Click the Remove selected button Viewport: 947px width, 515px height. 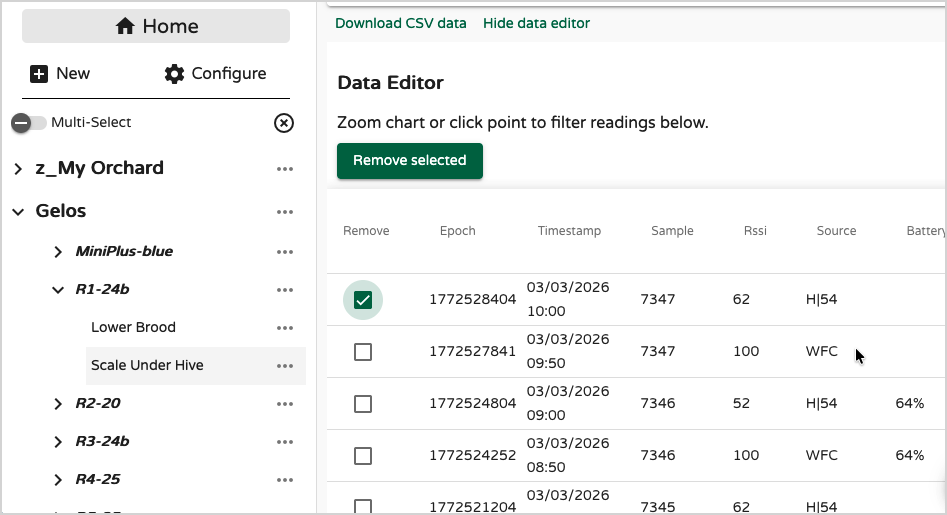410,161
